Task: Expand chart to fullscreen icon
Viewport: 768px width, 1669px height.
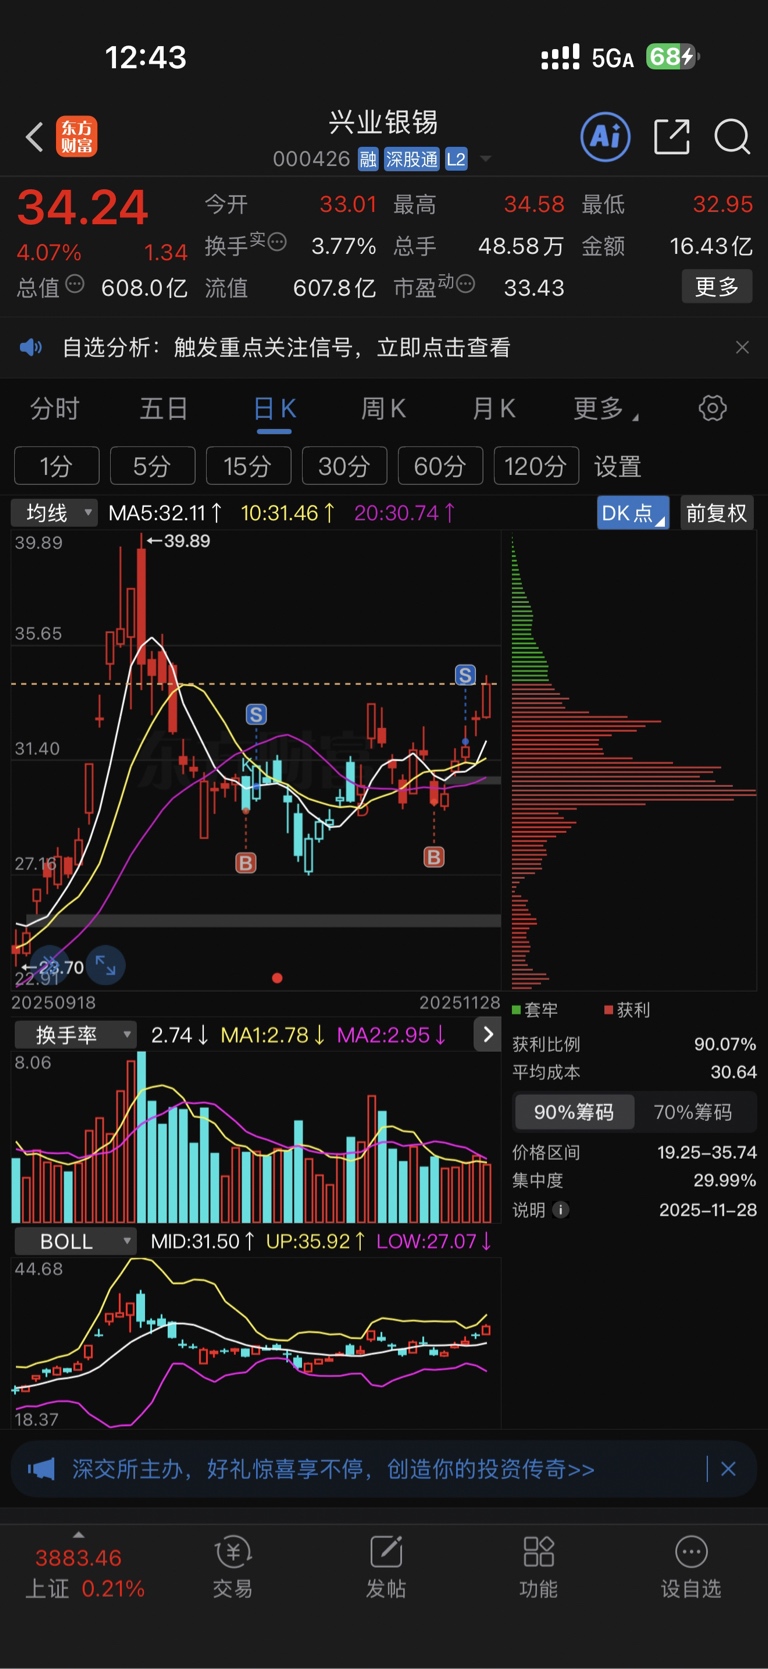Action: coord(105,965)
